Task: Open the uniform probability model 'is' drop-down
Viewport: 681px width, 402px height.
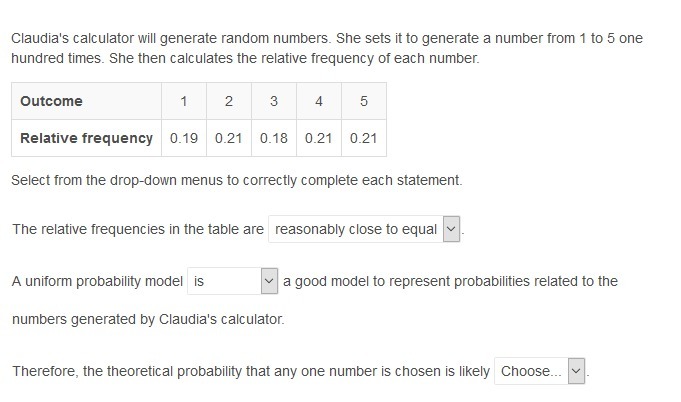Action: click(232, 281)
